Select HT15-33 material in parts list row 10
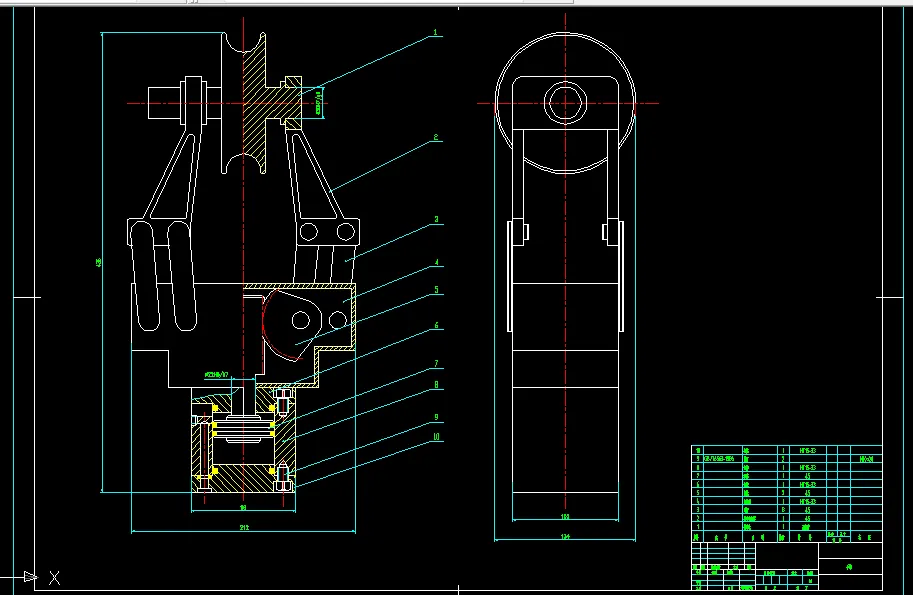913x595 pixels. click(808, 451)
